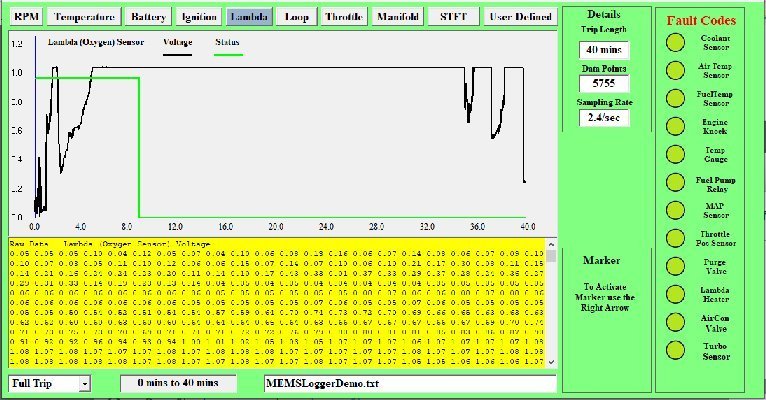Open the Loop tab
Image resolution: width=766 pixels, height=400 pixels.
tap(297, 17)
